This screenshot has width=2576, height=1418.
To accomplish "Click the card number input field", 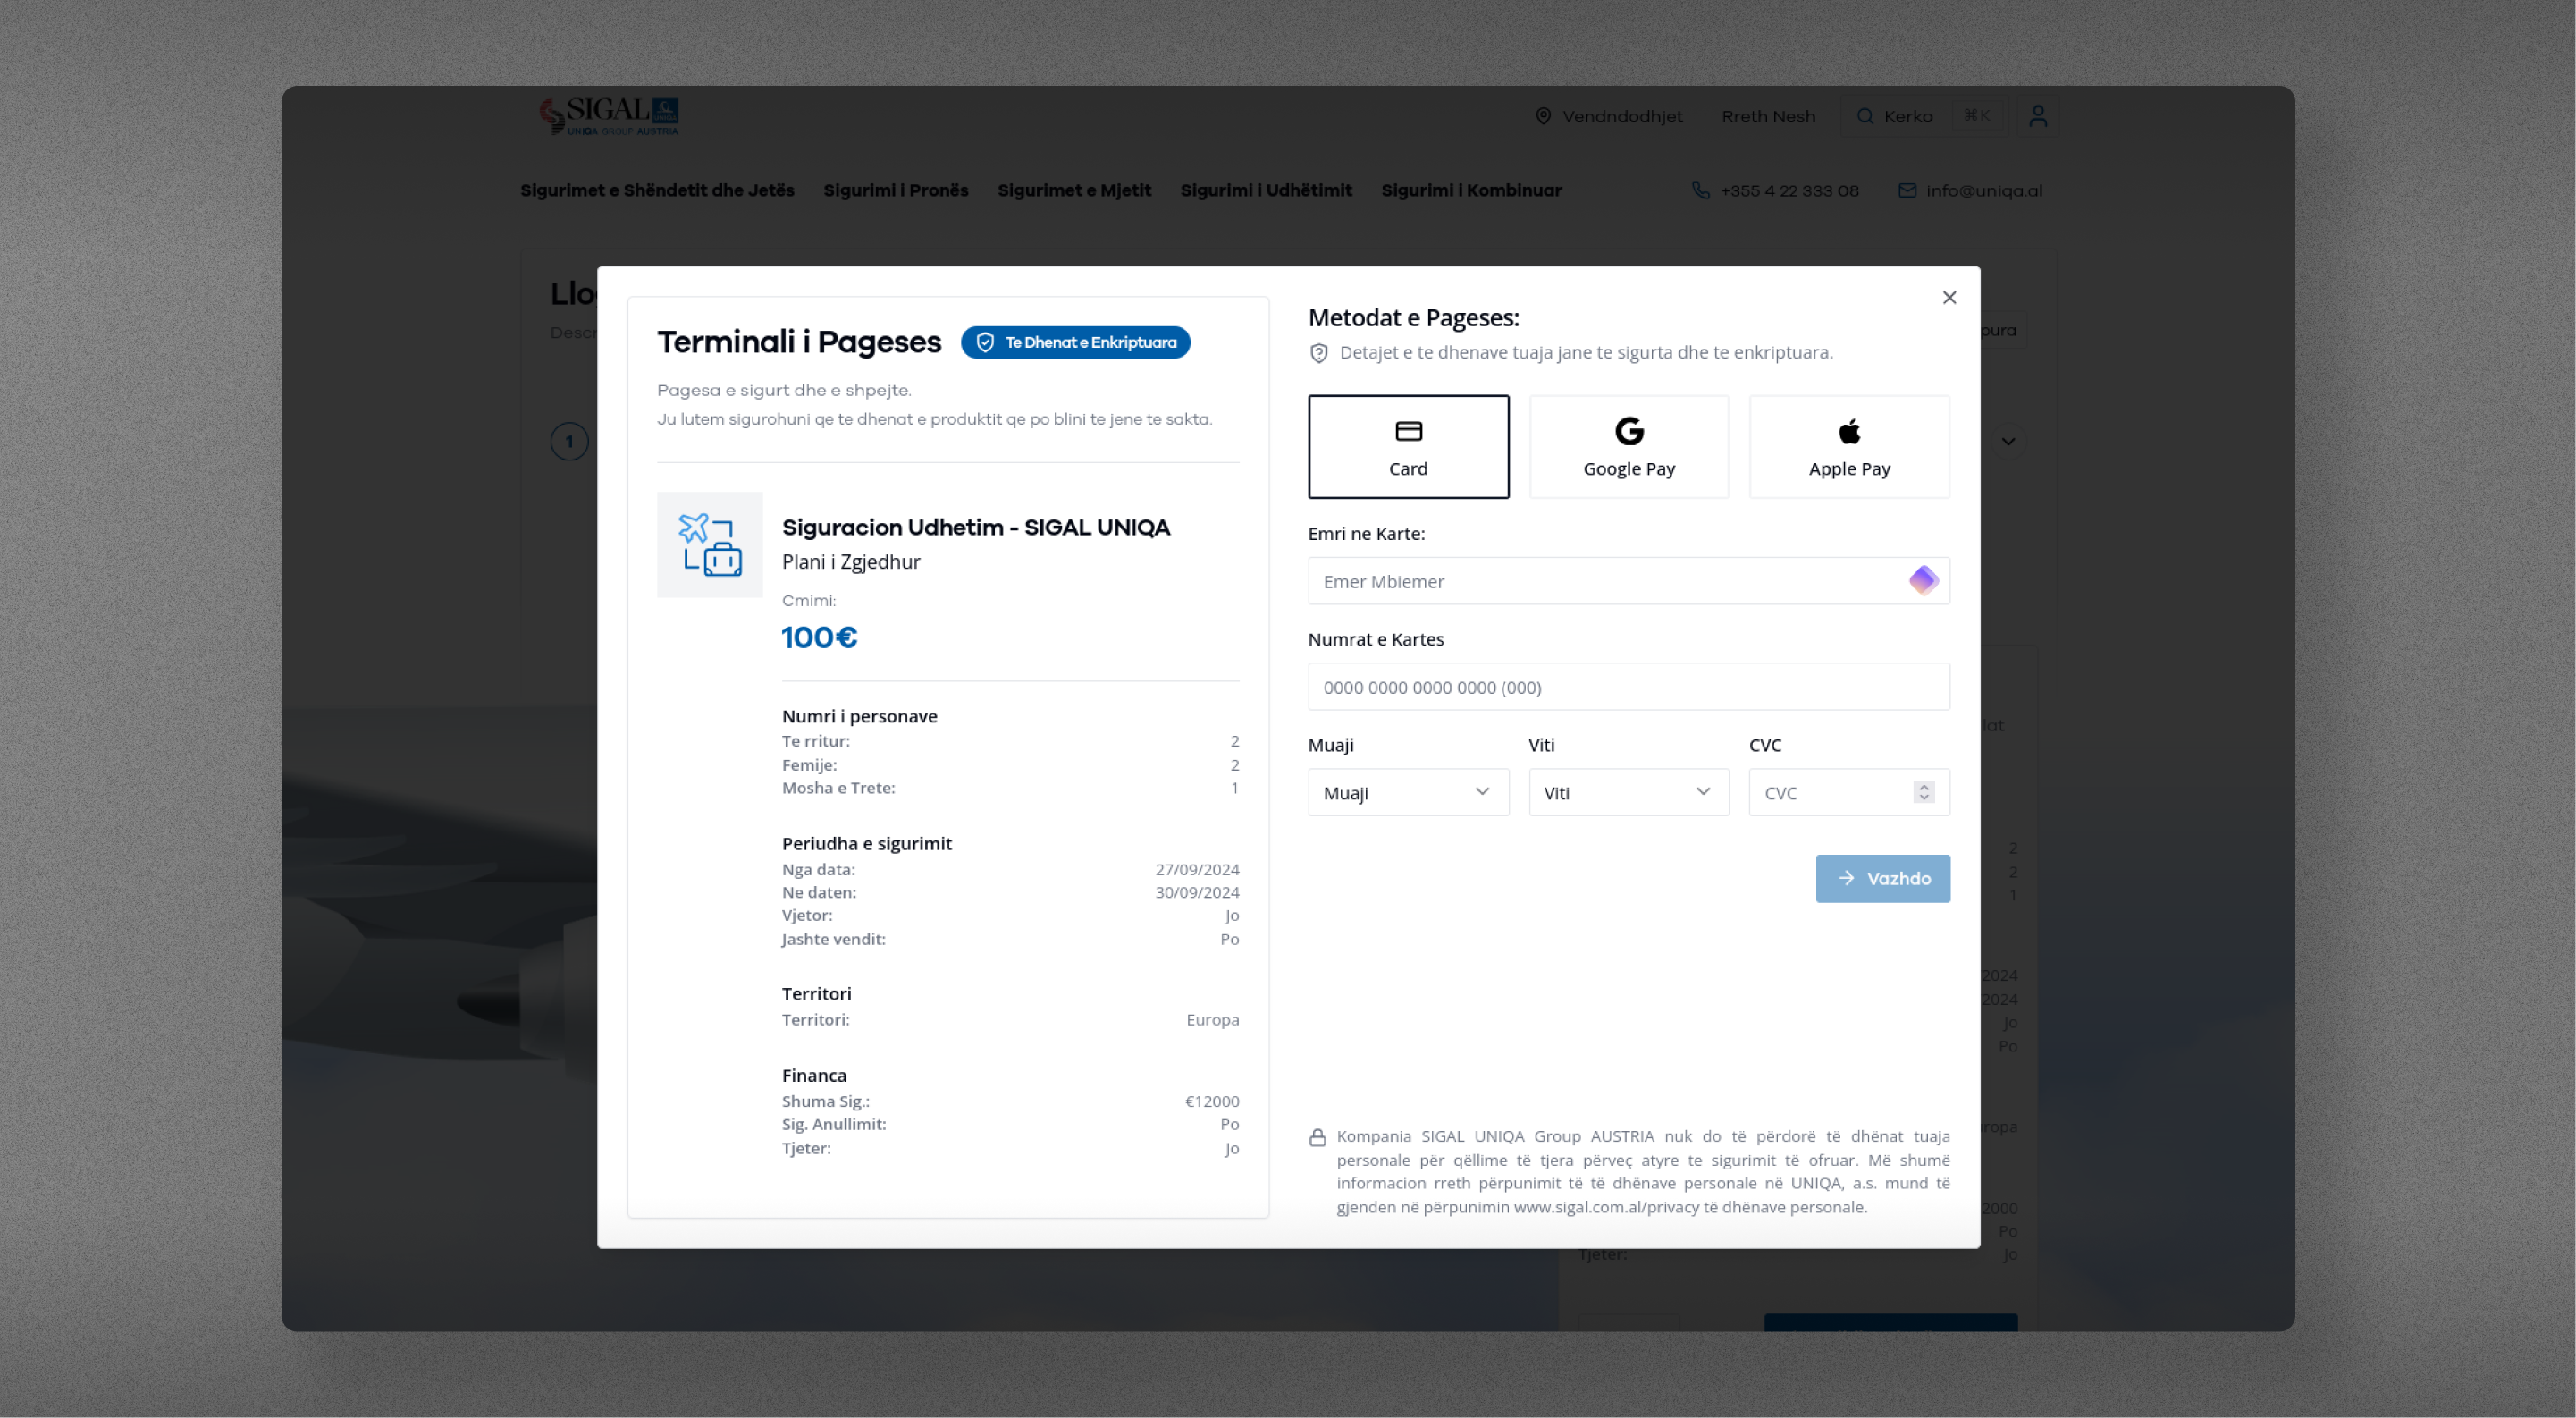I will point(1629,685).
